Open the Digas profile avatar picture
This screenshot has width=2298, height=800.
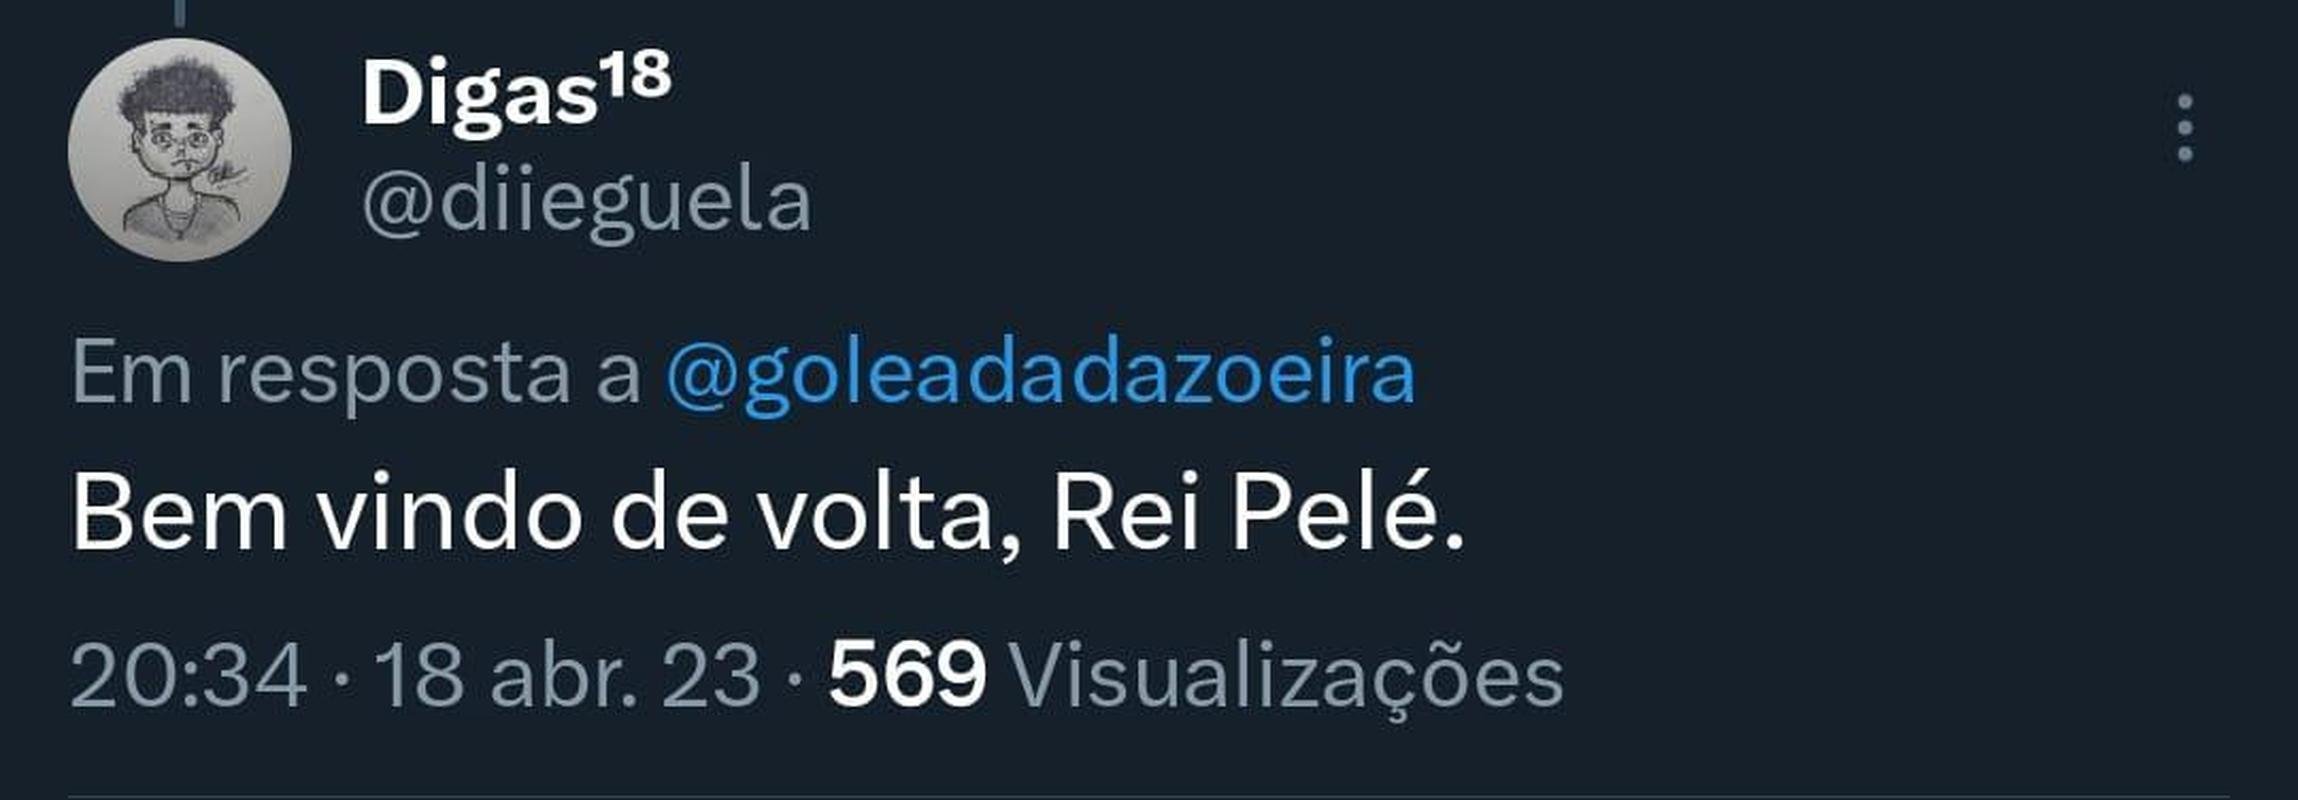pyautogui.click(x=180, y=150)
